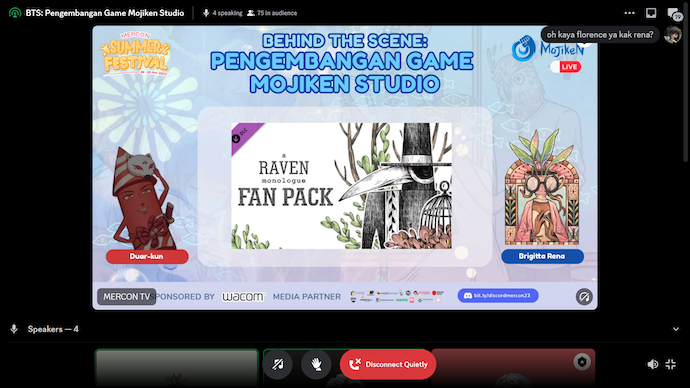Click the green stage channel icon
The image size is (690, 388).
click(15, 13)
